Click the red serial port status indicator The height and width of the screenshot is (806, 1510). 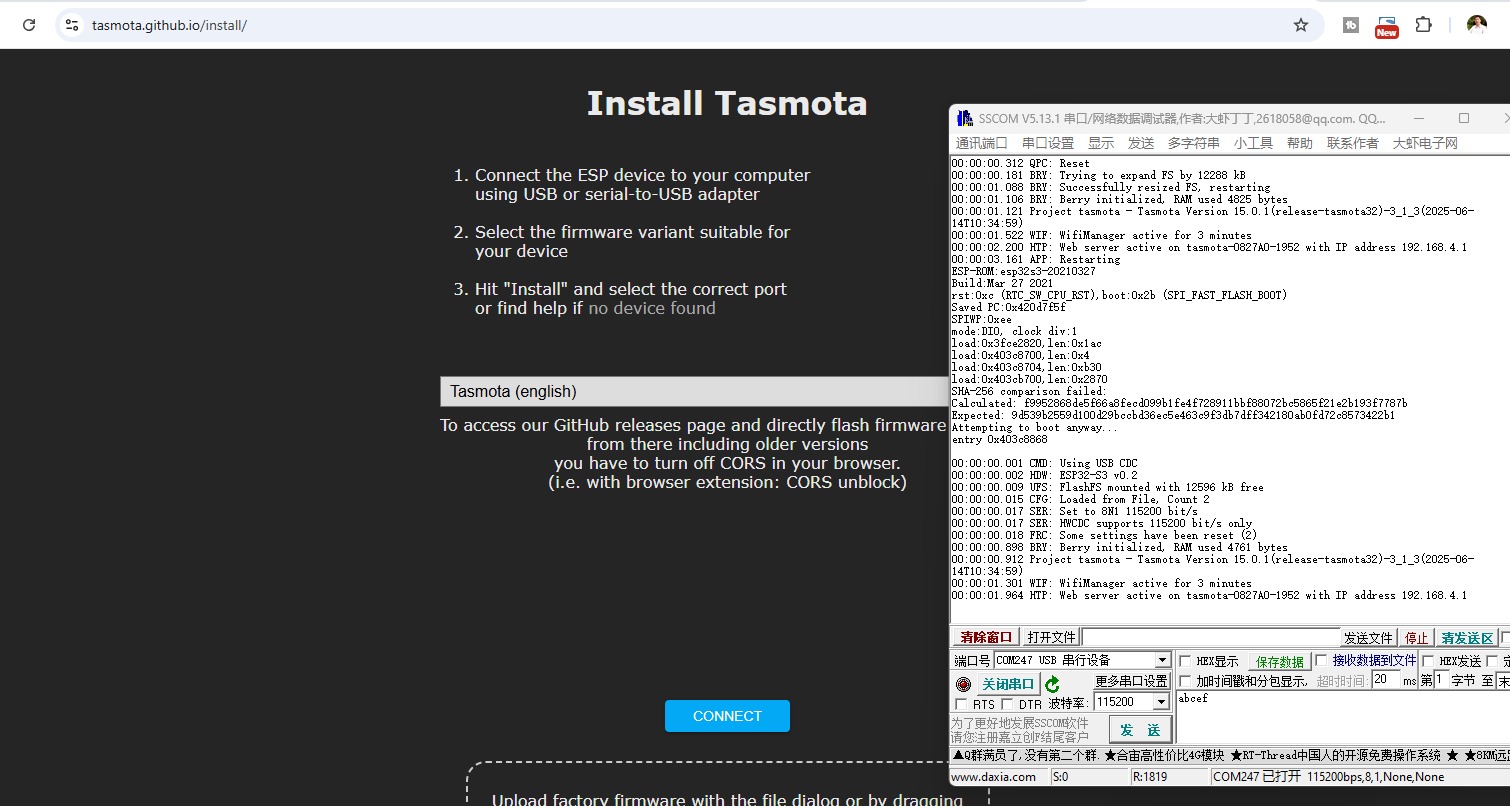pos(963,684)
